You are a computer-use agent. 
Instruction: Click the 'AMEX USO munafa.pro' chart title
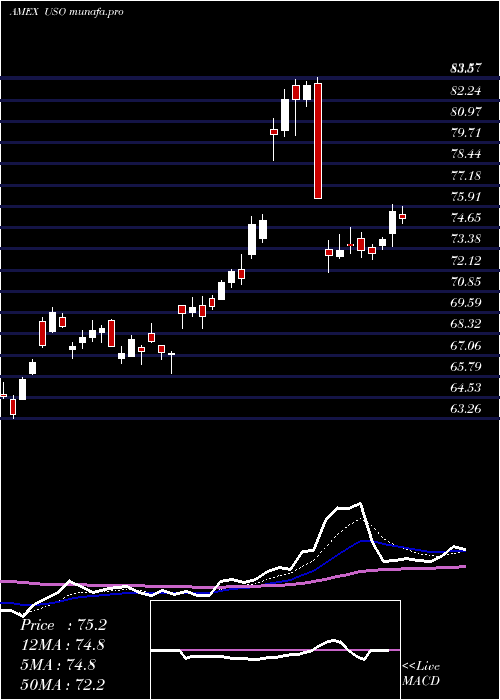pyautogui.click(x=67, y=12)
